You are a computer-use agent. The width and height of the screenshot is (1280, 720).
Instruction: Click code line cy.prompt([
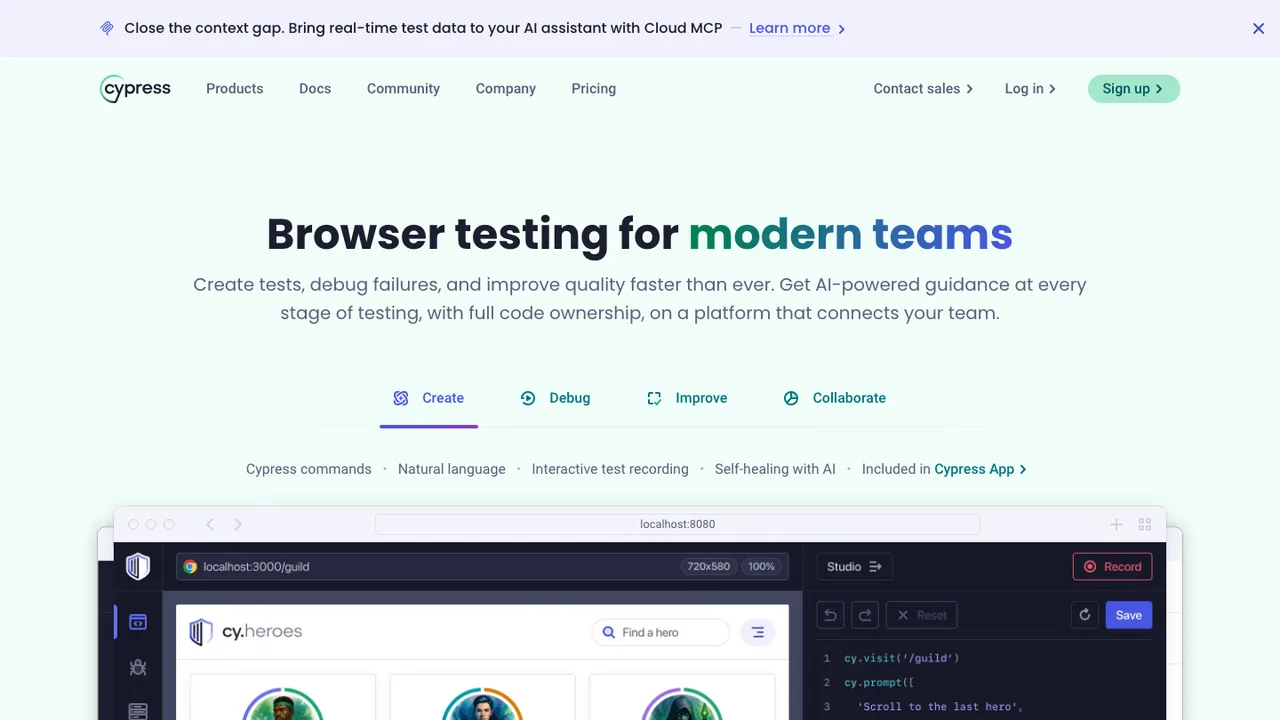[879, 682]
